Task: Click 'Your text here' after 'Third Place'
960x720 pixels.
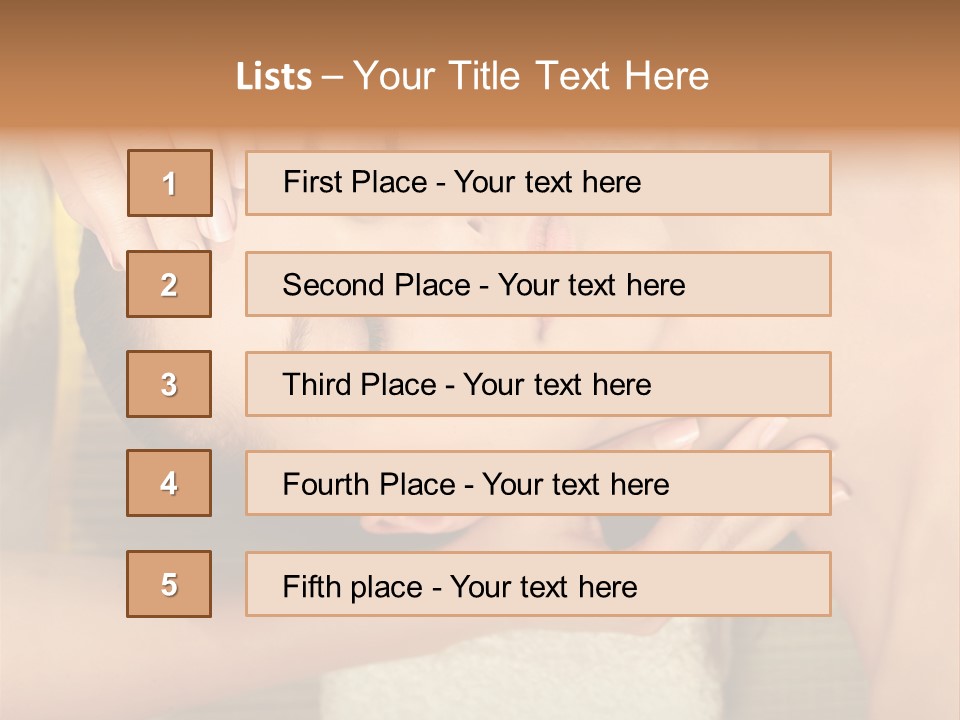Action: (557, 385)
